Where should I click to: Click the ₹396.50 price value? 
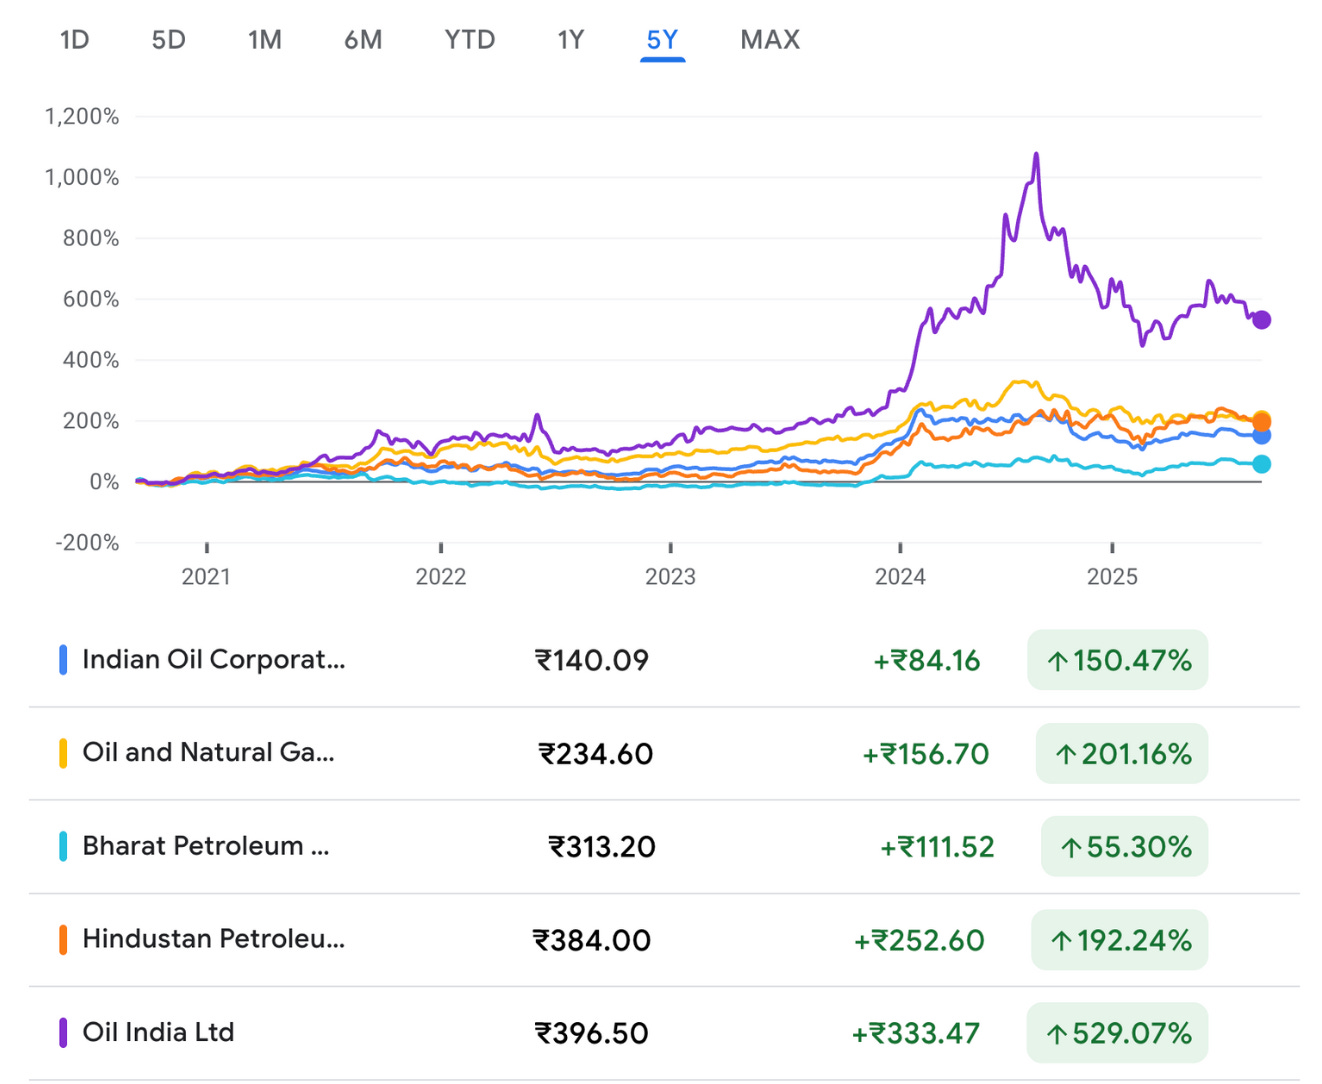click(x=592, y=1034)
